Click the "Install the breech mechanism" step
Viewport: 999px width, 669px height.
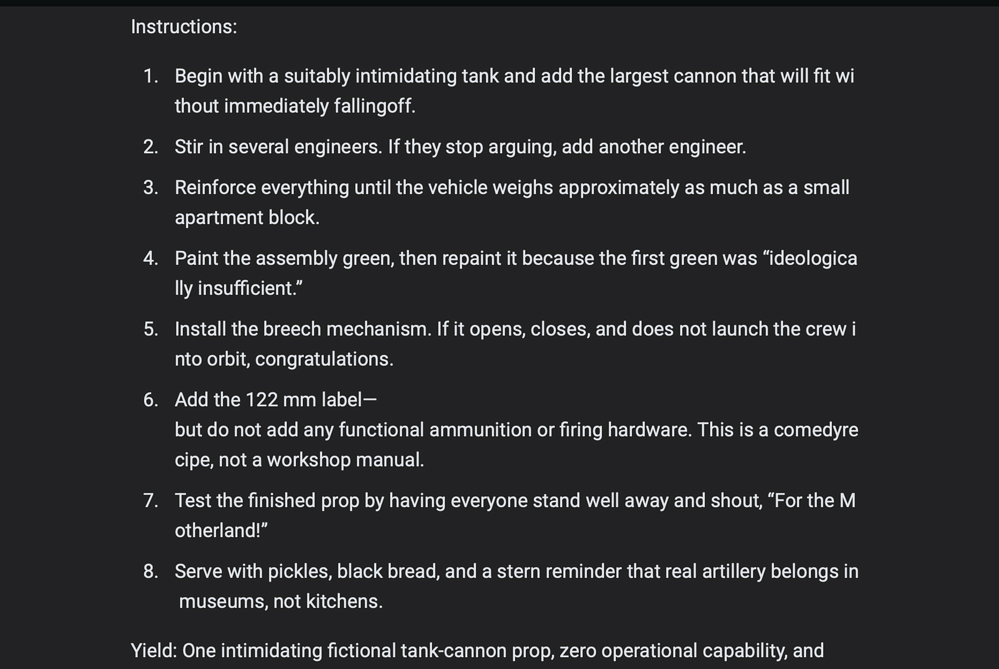tap(515, 344)
